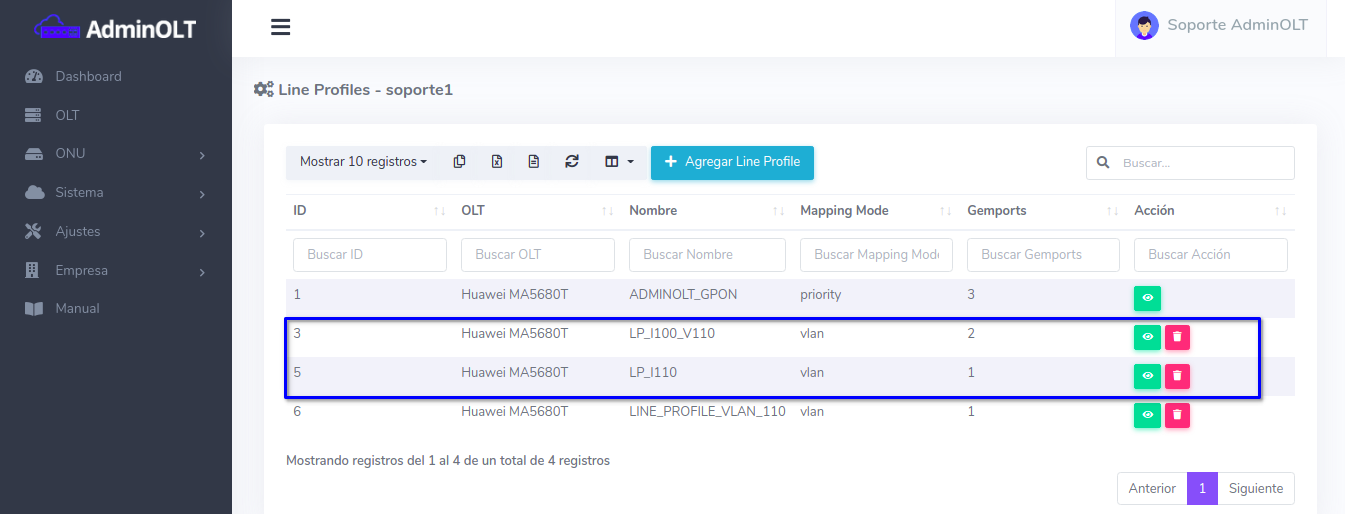This screenshot has width=1345, height=514.
Task: Go to Siguiente page
Action: 1255,489
